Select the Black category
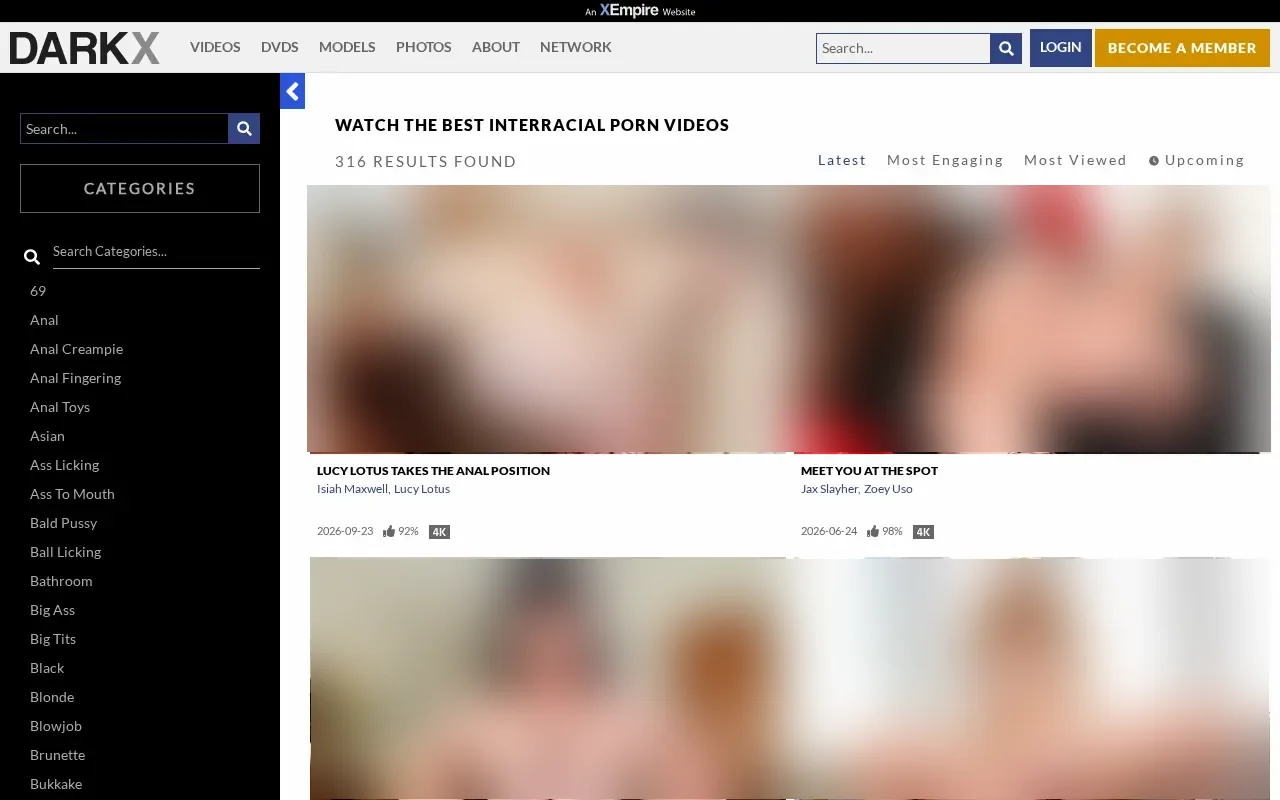 coord(47,668)
